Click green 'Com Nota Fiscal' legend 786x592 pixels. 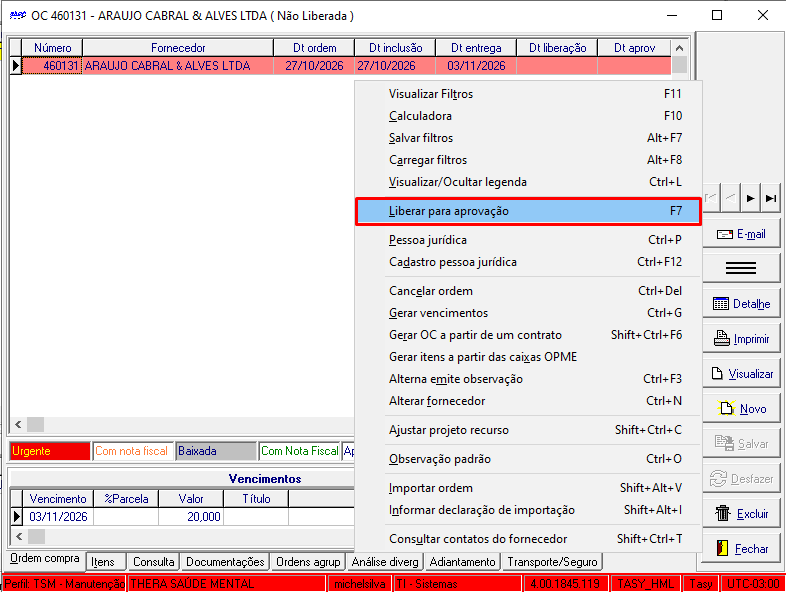click(299, 451)
